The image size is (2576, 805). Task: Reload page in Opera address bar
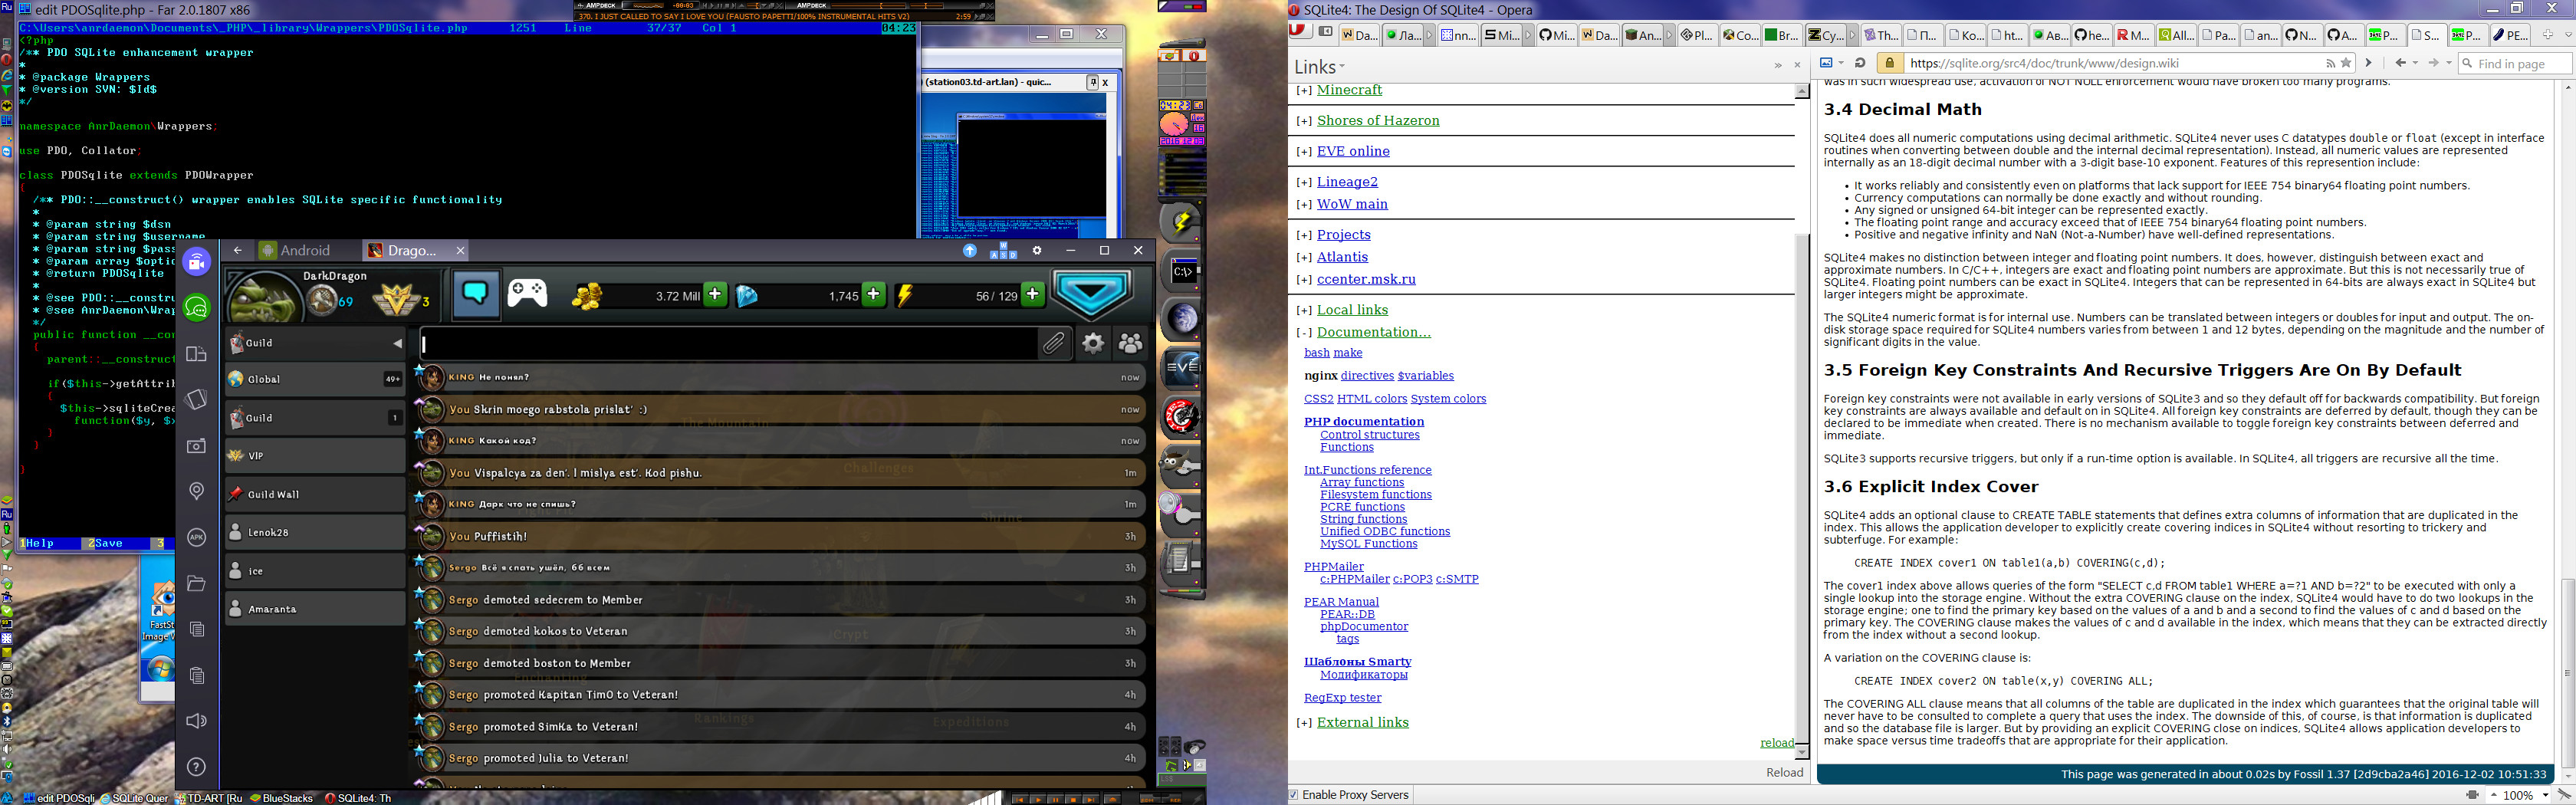[1860, 63]
